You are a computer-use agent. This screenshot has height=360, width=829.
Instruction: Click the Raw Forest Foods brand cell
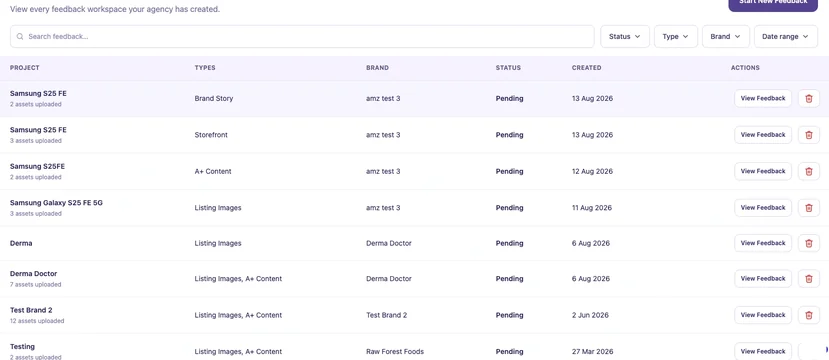(395, 352)
